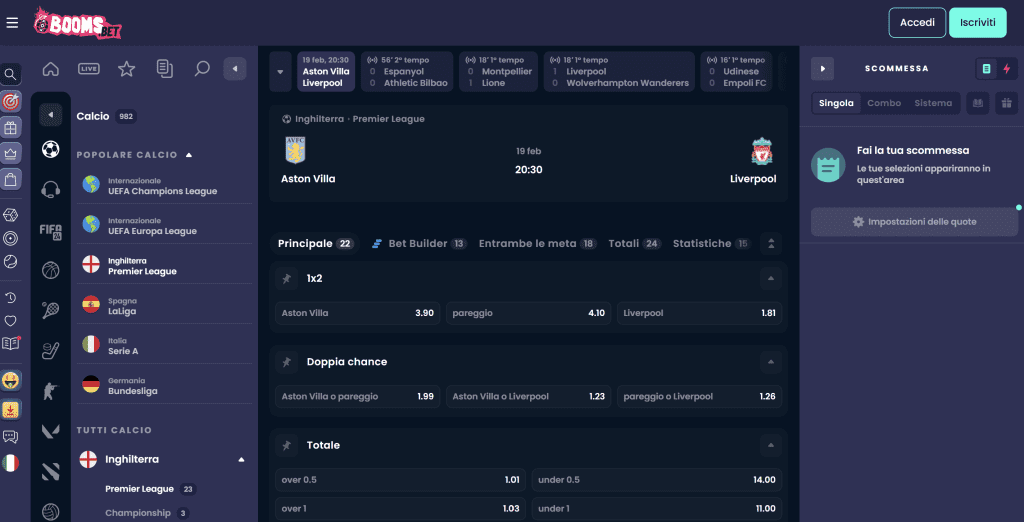Open Impostazioni delle quote settings
This screenshot has height=522, width=1024.
(x=914, y=222)
